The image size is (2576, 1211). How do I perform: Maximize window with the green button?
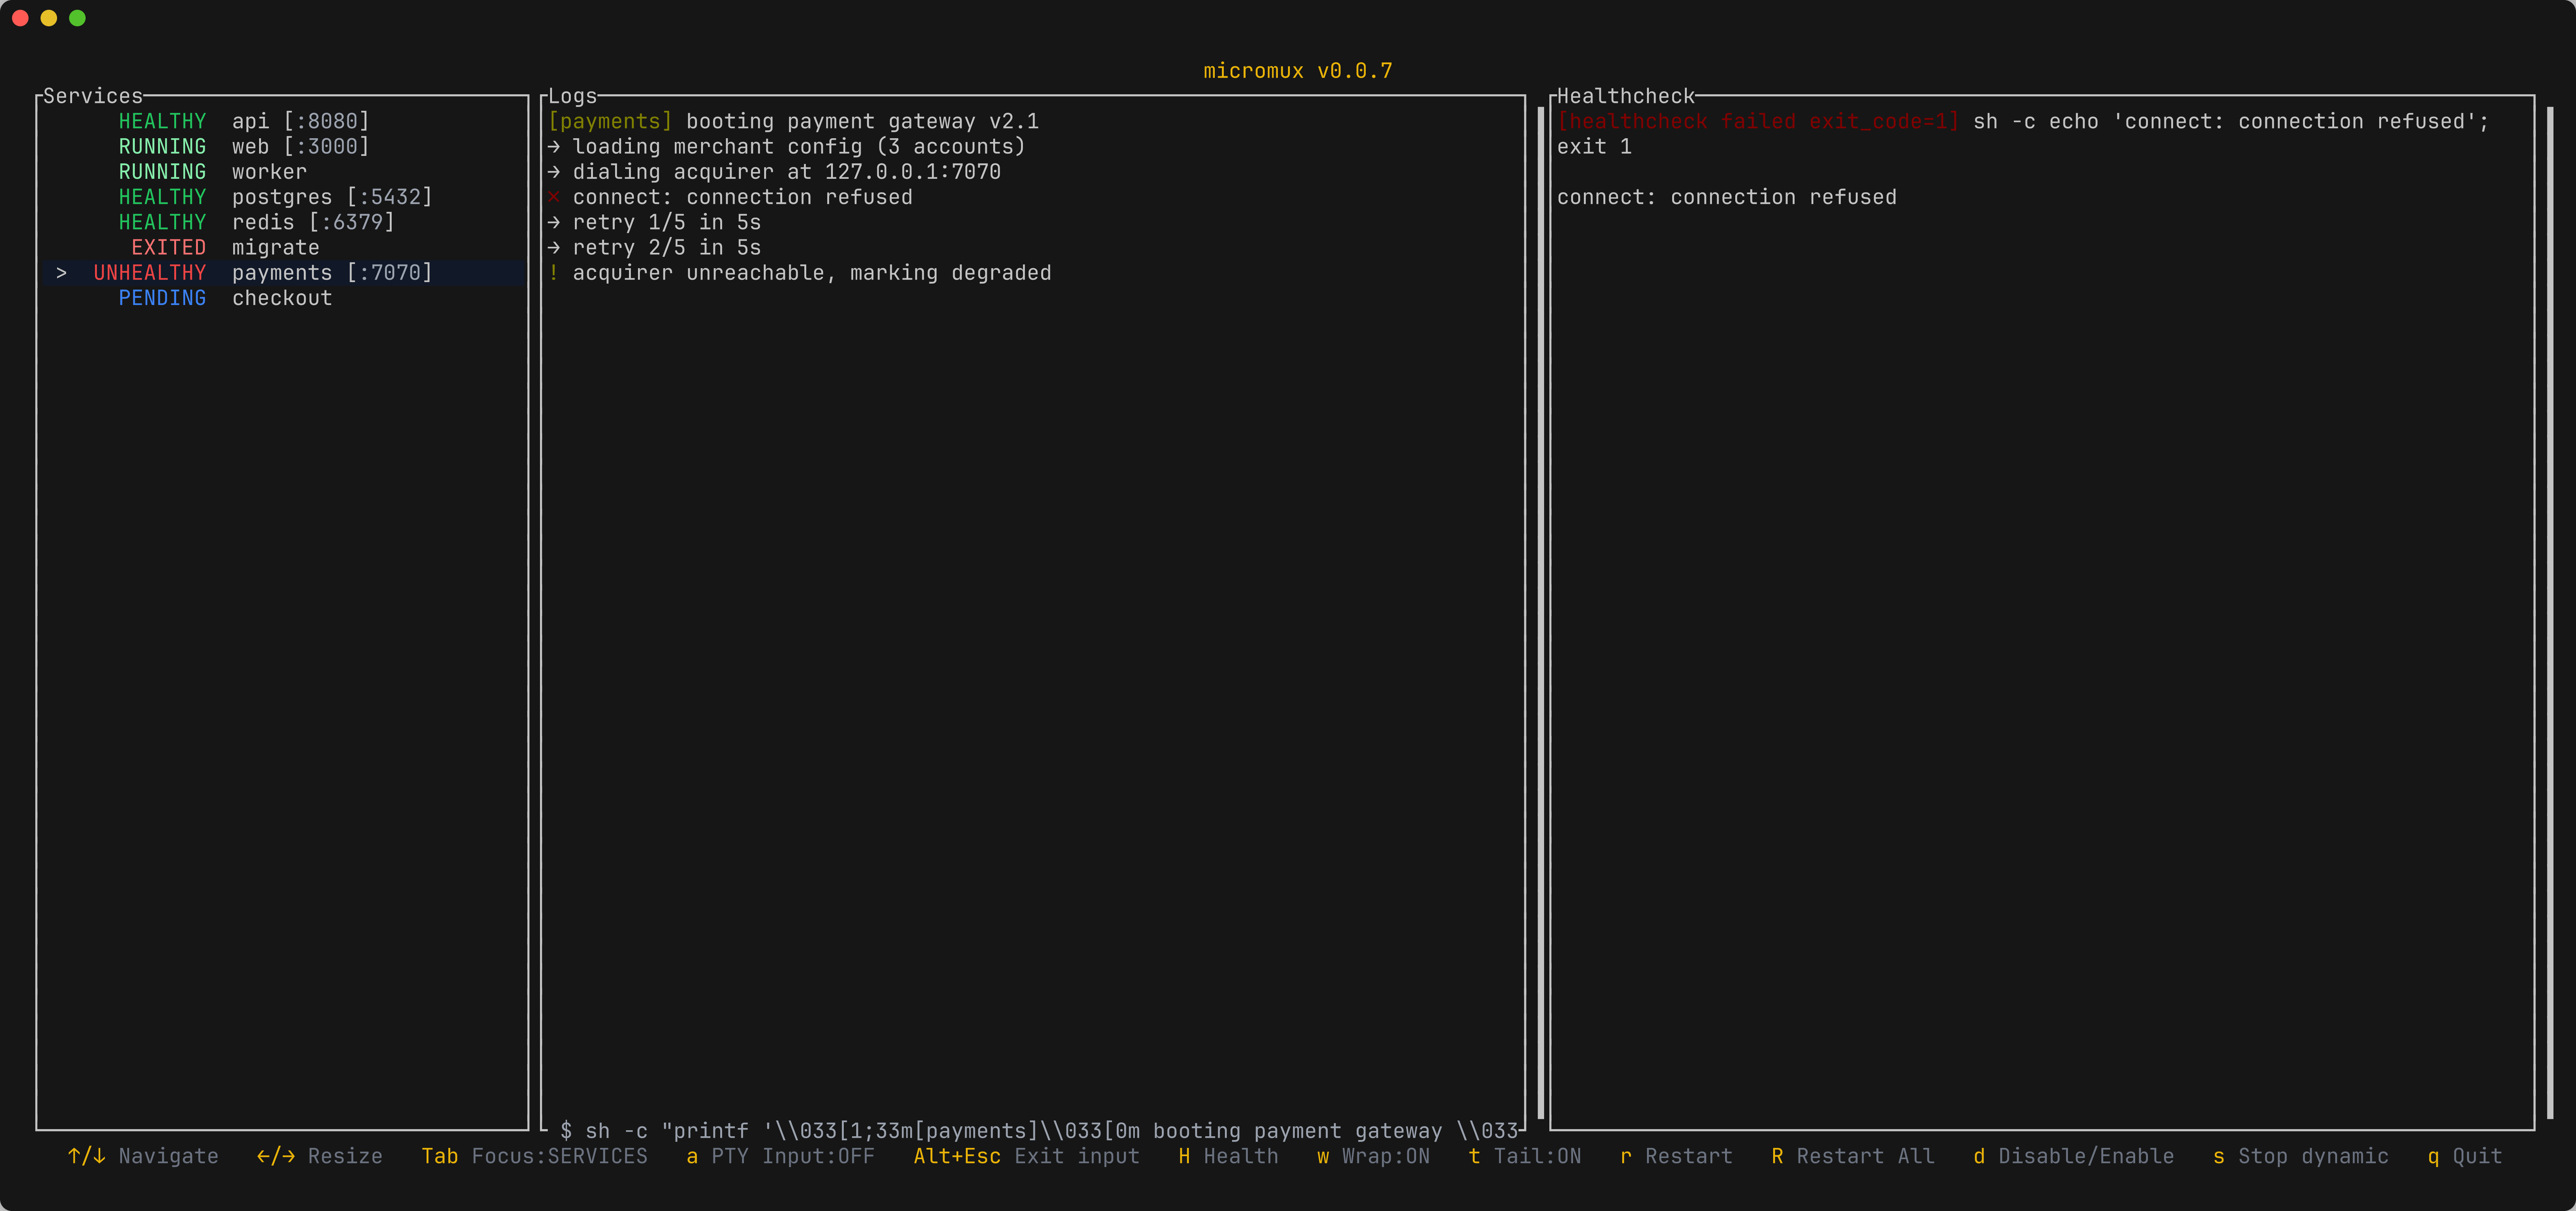click(77, 18)
